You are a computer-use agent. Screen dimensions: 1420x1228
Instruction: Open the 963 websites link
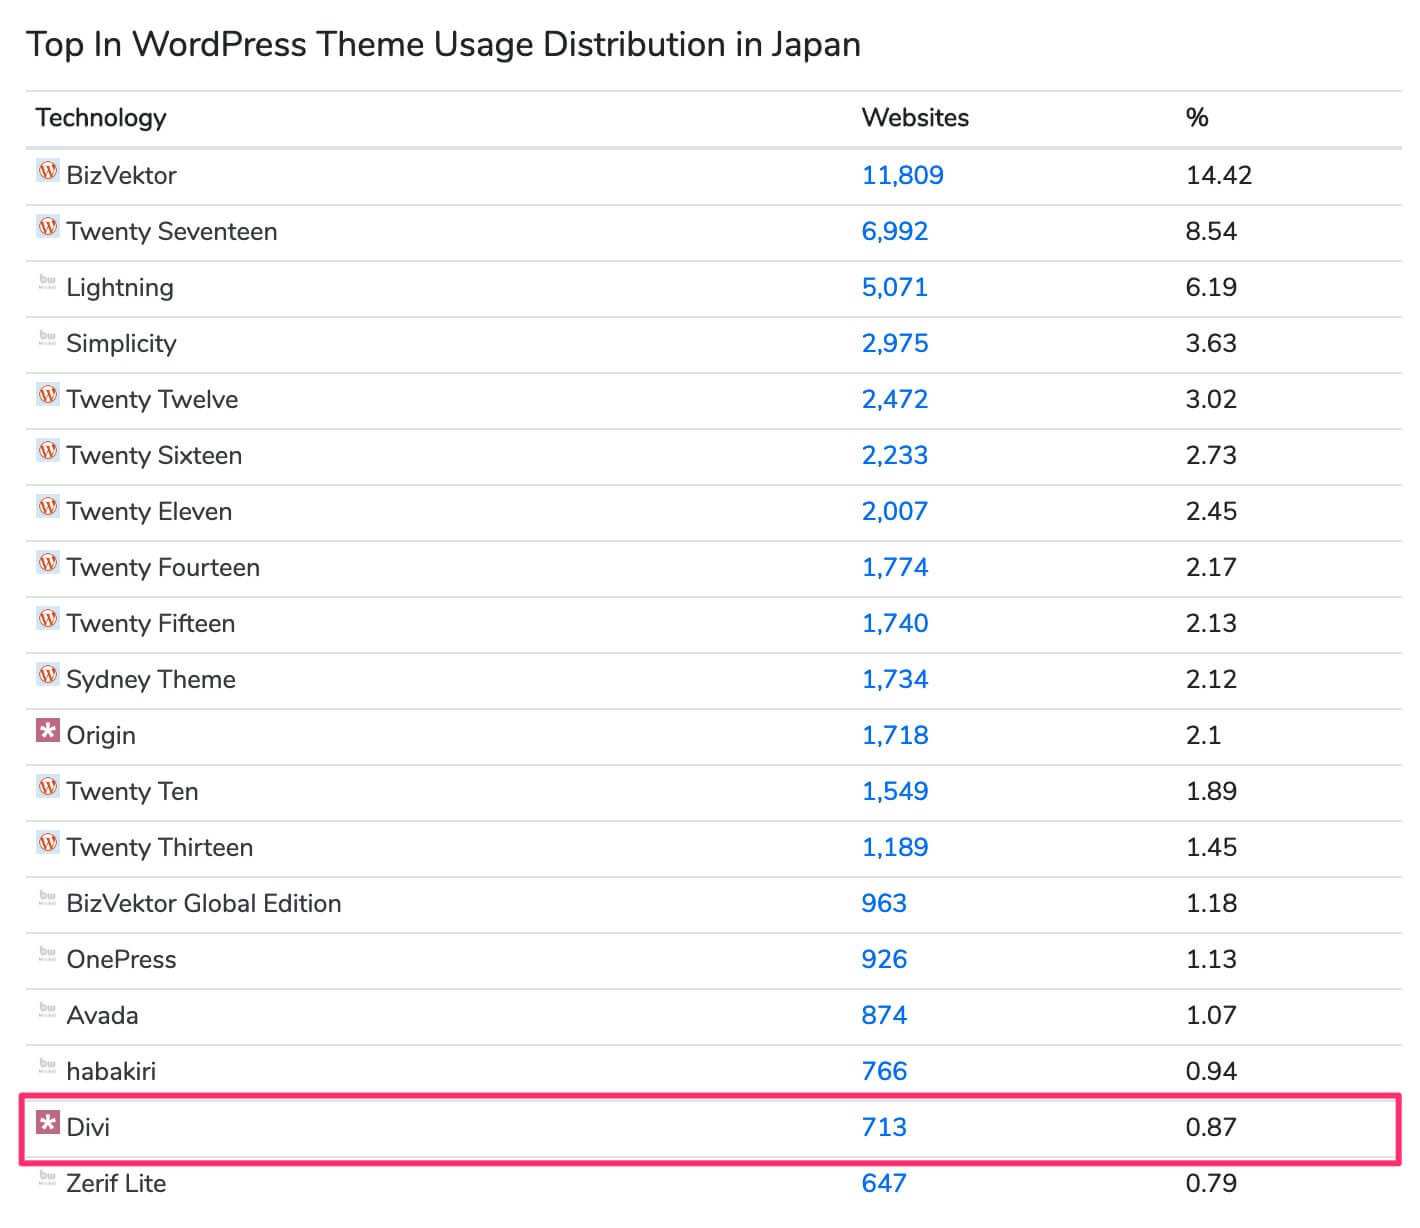point(884,903)
